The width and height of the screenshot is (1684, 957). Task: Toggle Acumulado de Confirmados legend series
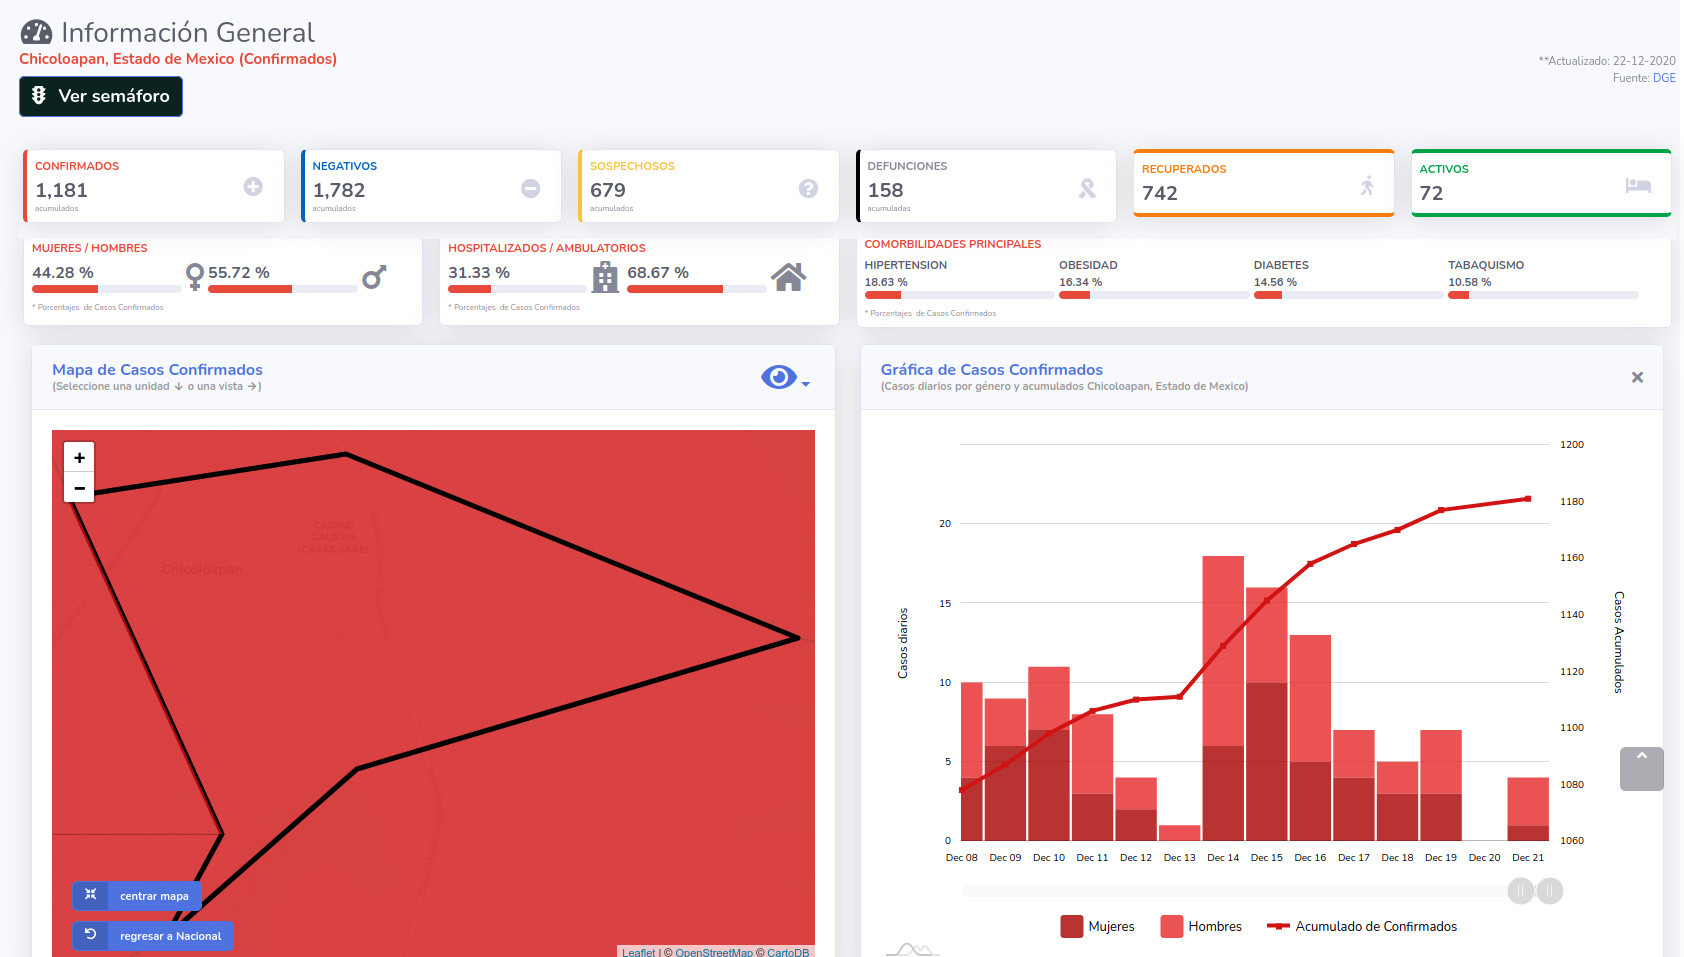coord(1362,926)
